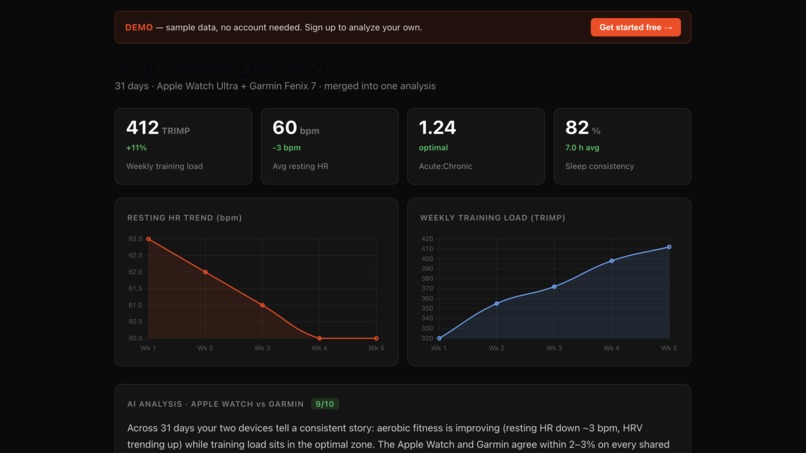The width and height of the screenshot is (806, 453).
Task: Select the DEMO label in the banner
Action: (139, 27)
